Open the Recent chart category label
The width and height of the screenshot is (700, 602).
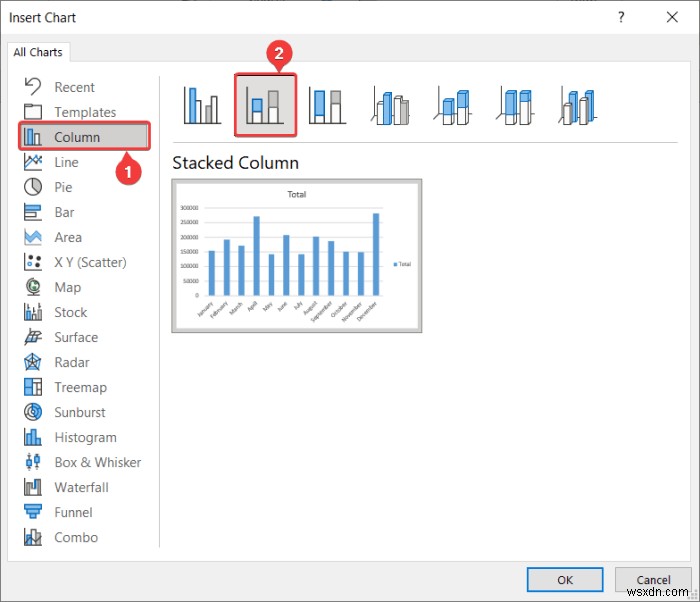click(x=75, y=87)
